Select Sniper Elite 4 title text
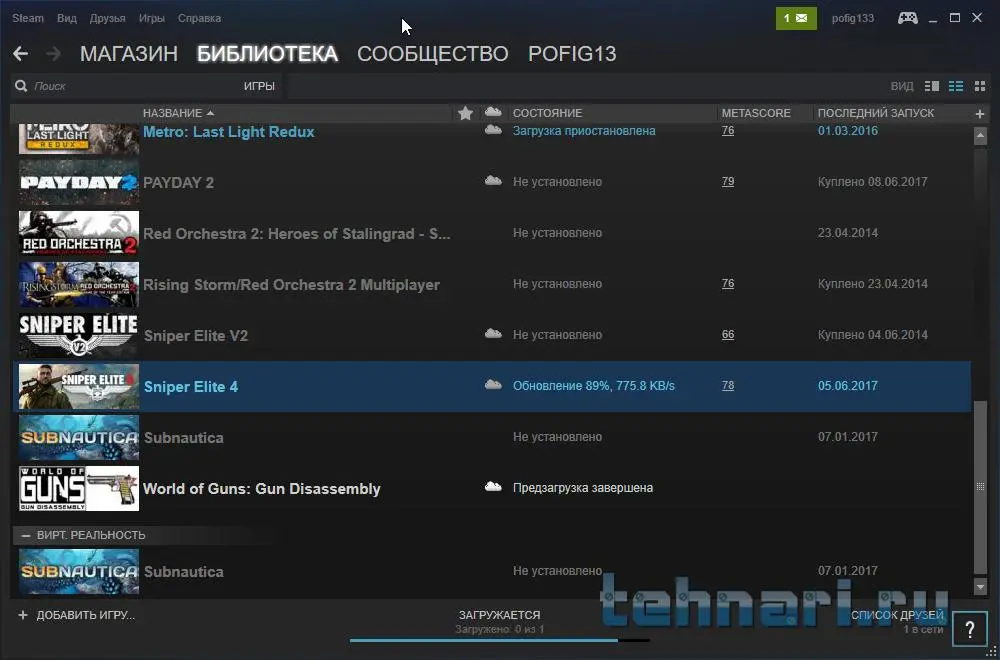 click(x=191, y=387)
